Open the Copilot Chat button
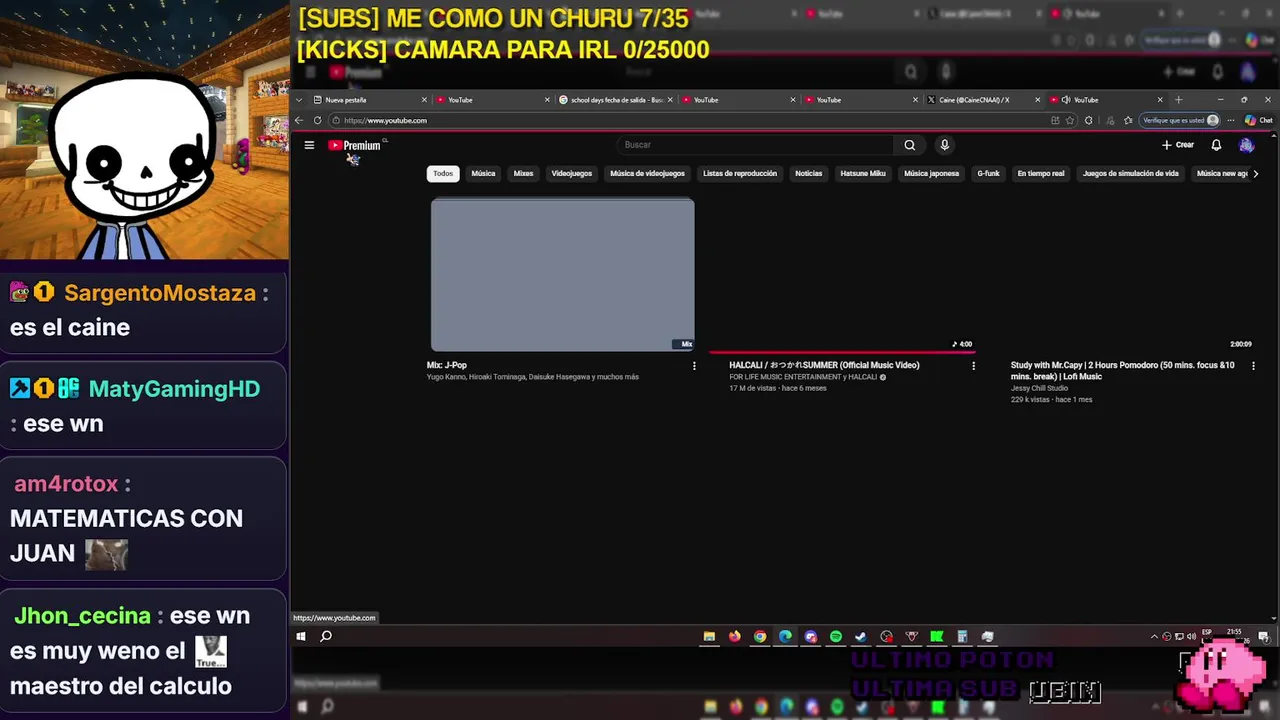Screen dimensions: 1280x720 pyautogui.click(x=1258, y=120)
